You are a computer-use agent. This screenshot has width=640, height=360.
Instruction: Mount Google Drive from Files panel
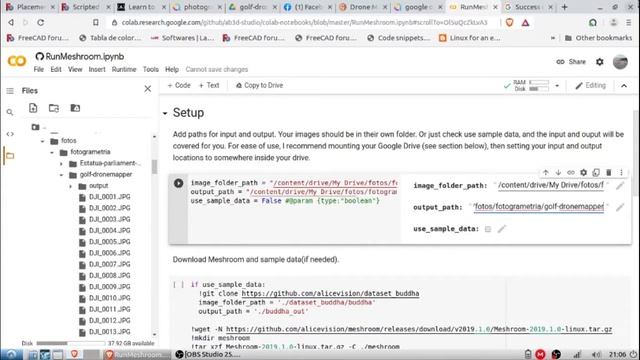coord(75,108)
